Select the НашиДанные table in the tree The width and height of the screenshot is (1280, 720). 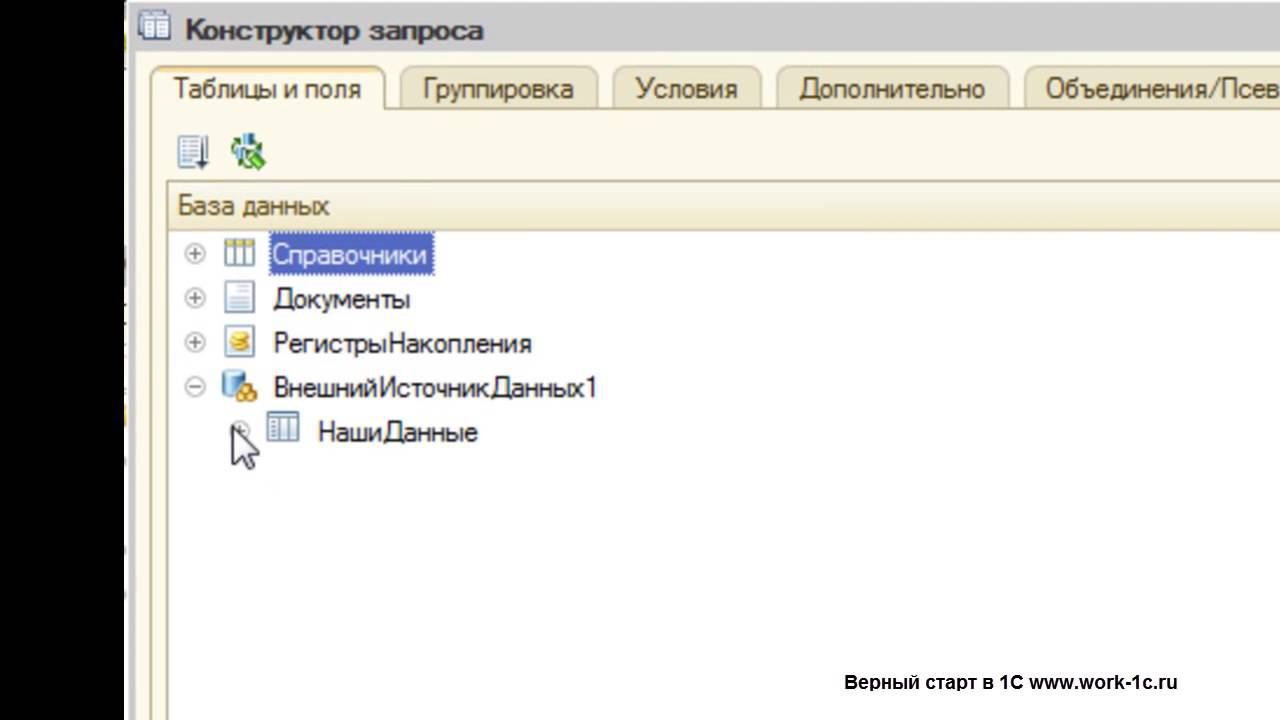397,432
